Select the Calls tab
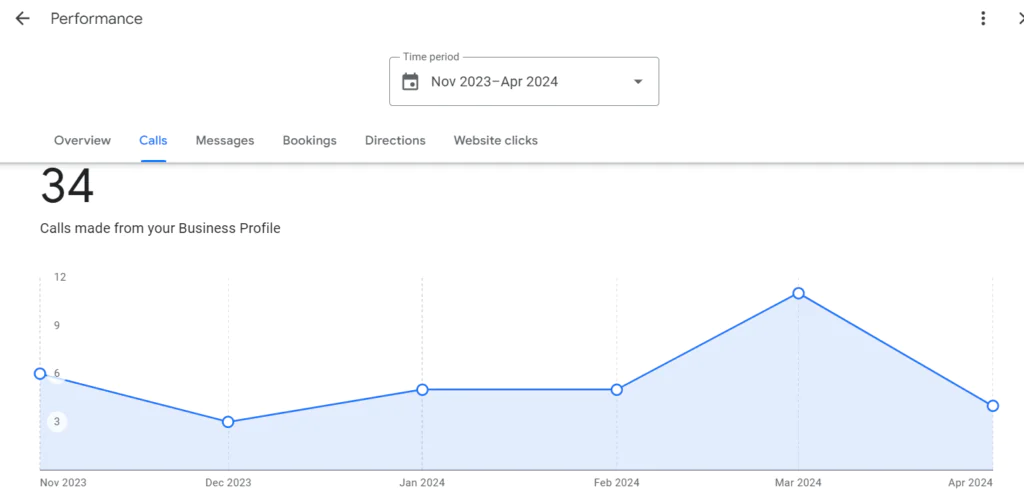 pos(153,141)
